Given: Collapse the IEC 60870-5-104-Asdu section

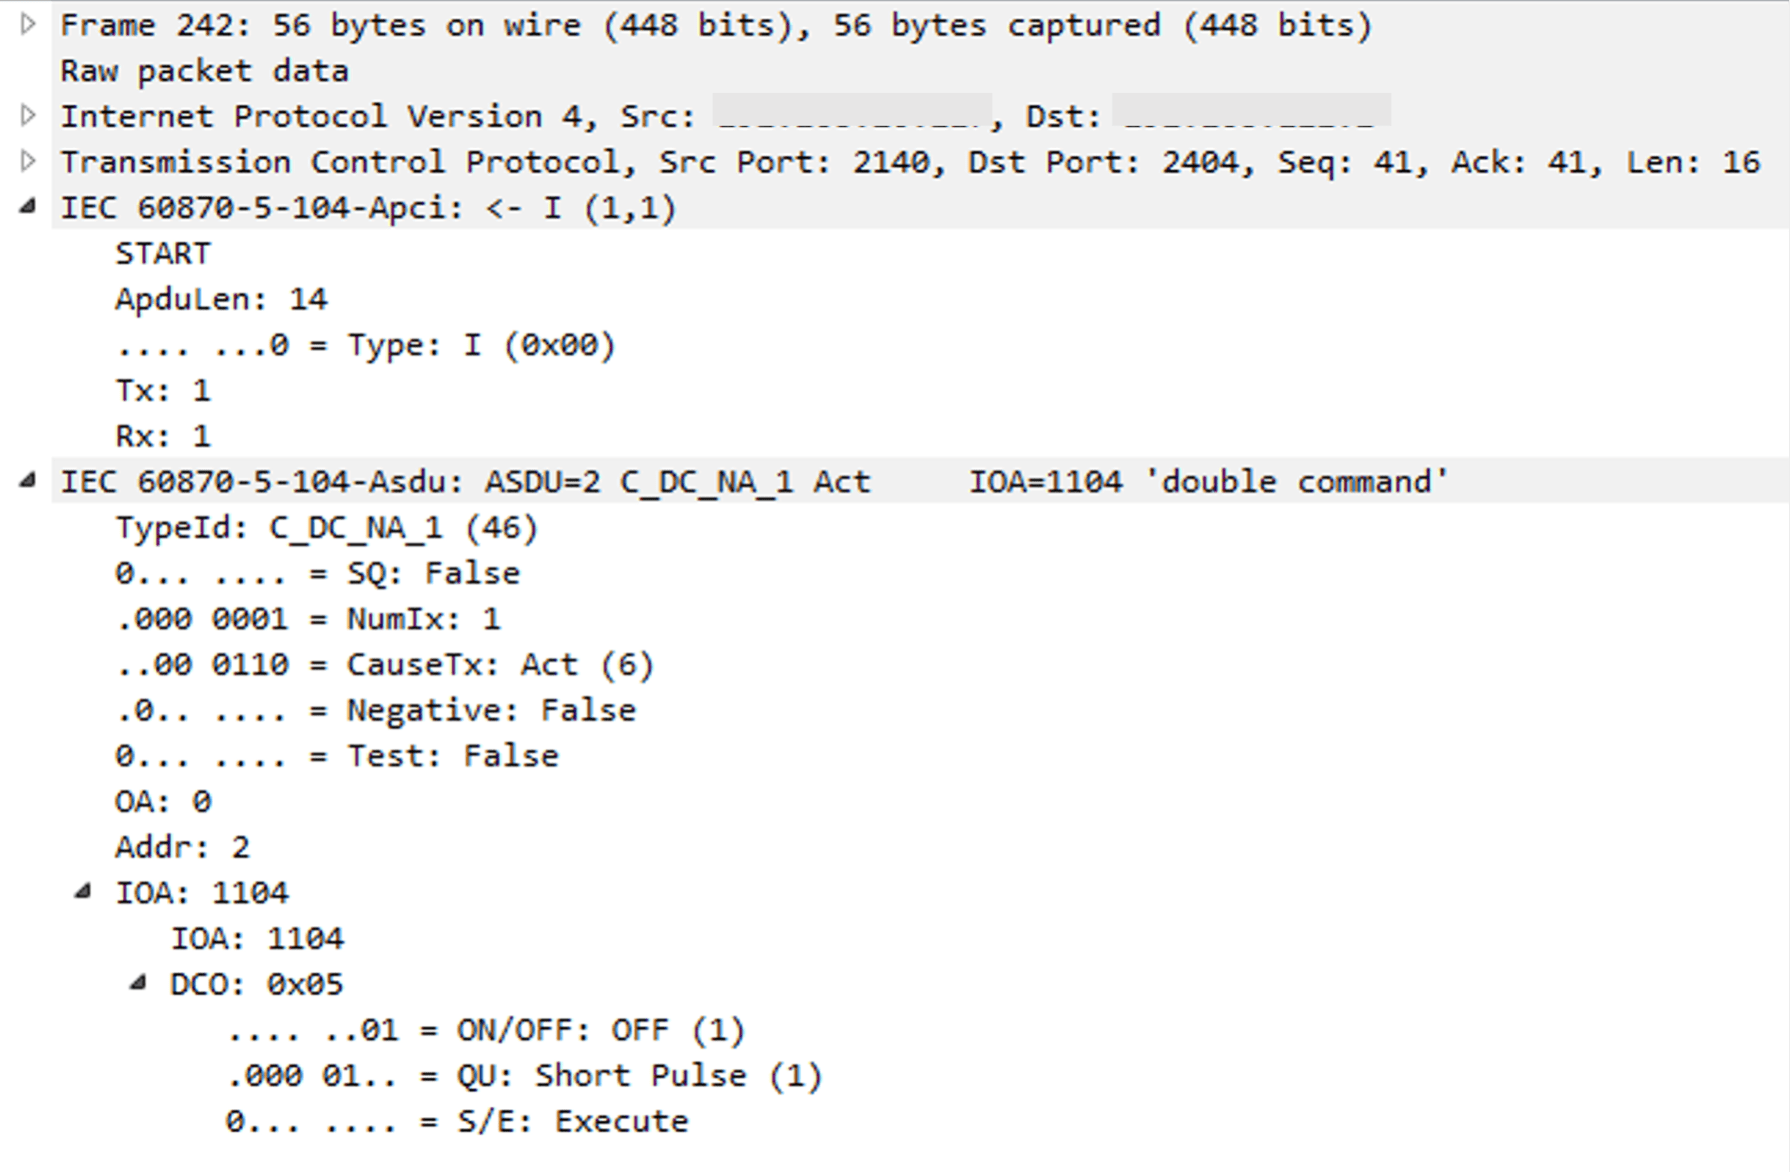Looking at the screenshot, I should click(x=25, y=481).
